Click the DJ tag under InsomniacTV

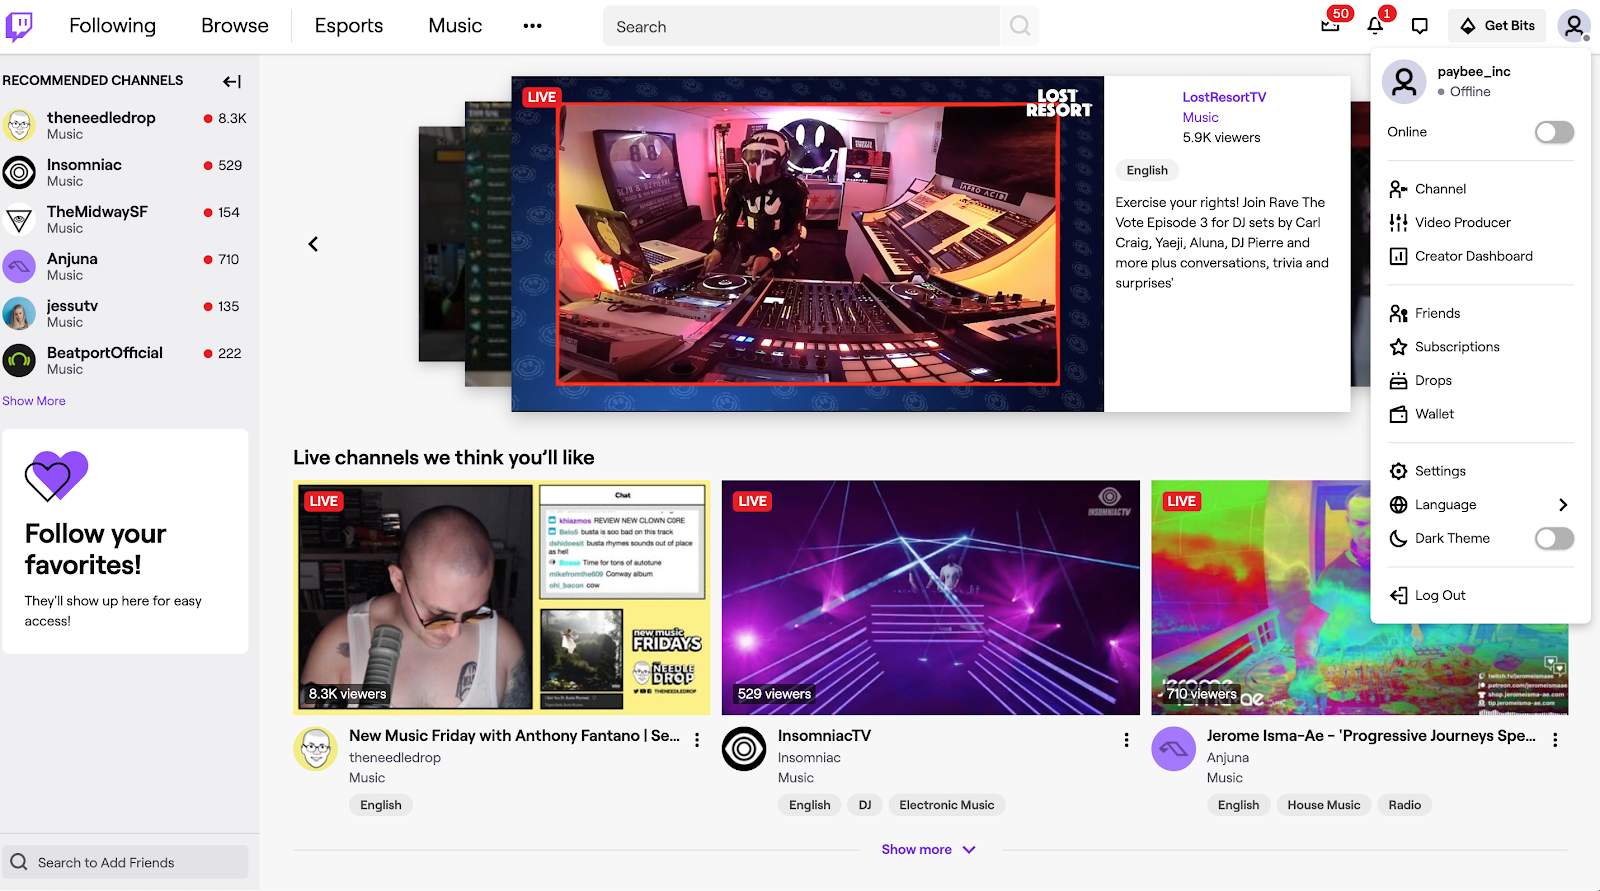click(x=865, y=805)
